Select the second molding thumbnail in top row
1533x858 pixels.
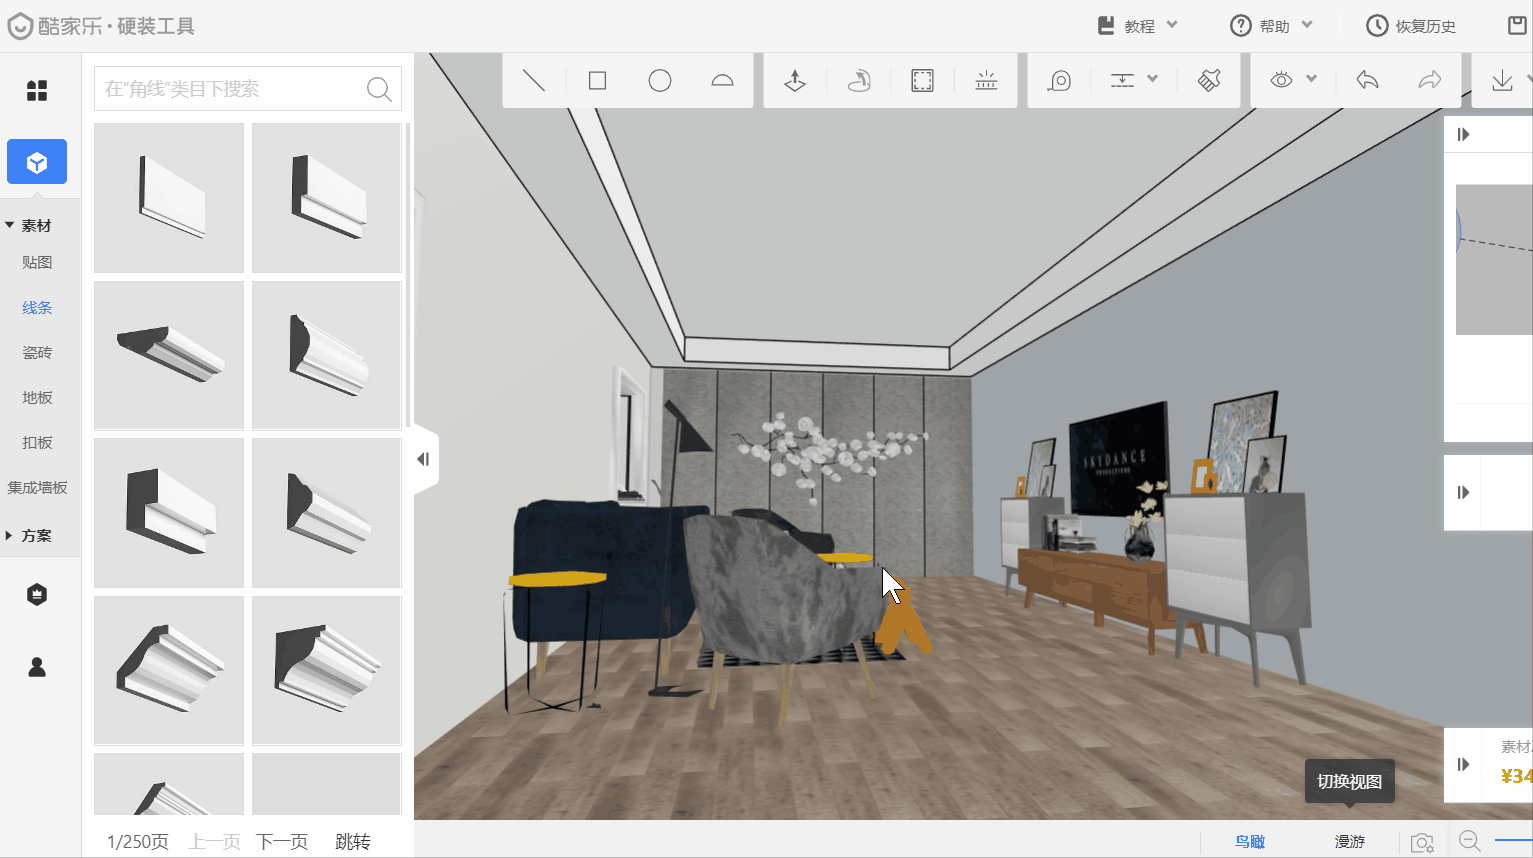(x=327, y=198)
